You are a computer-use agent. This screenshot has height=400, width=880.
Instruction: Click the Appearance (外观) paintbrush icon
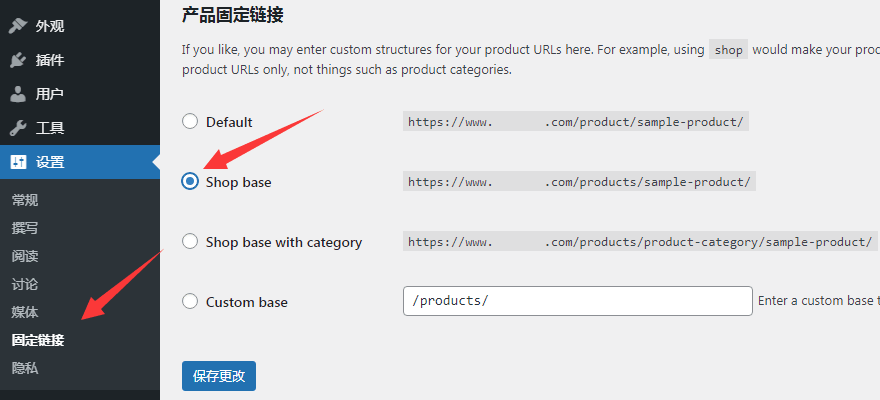[x=18, y=26]
